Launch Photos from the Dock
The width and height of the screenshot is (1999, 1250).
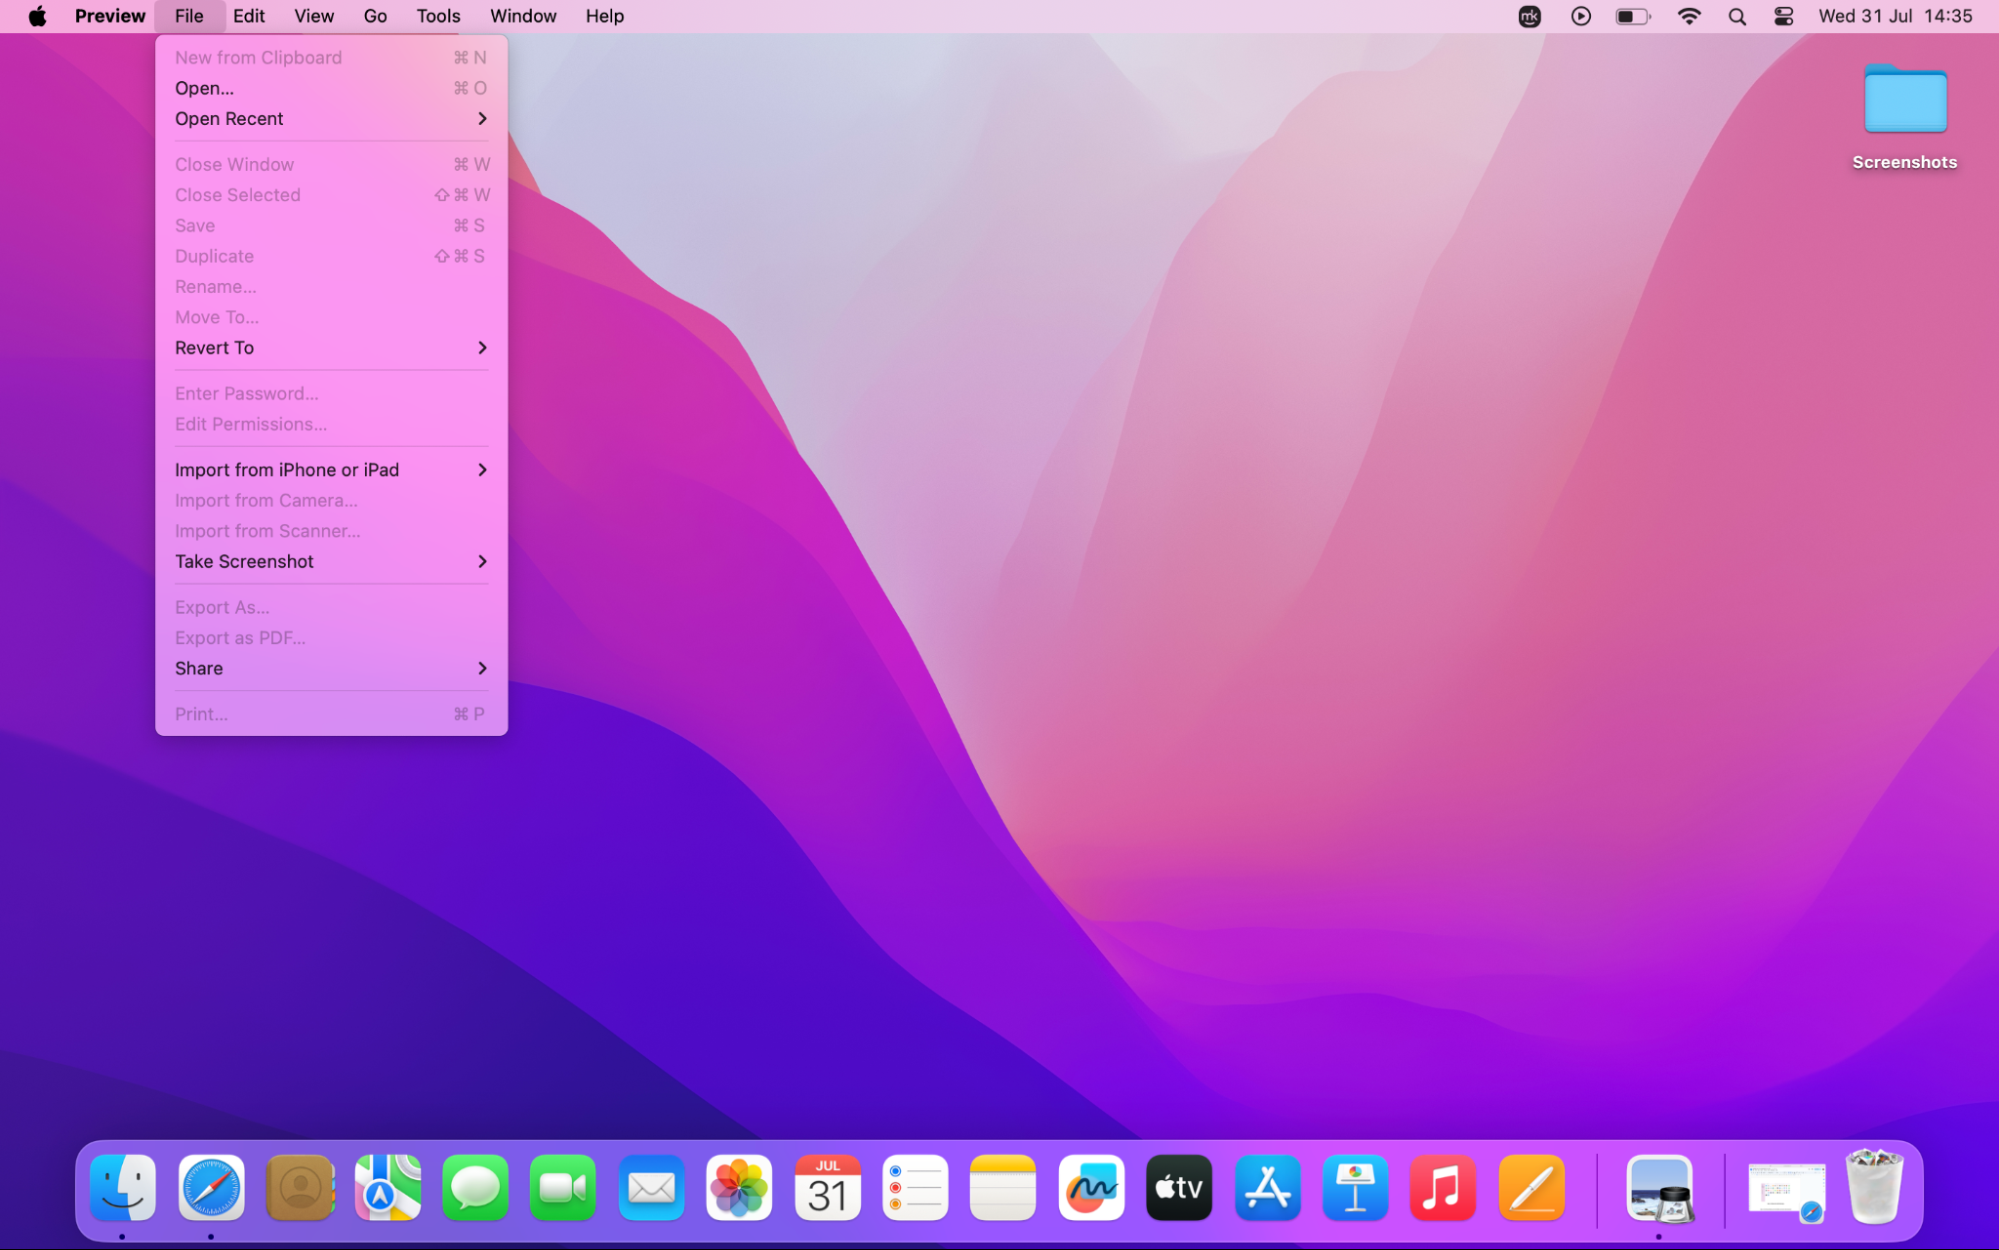coord(739,1188)
